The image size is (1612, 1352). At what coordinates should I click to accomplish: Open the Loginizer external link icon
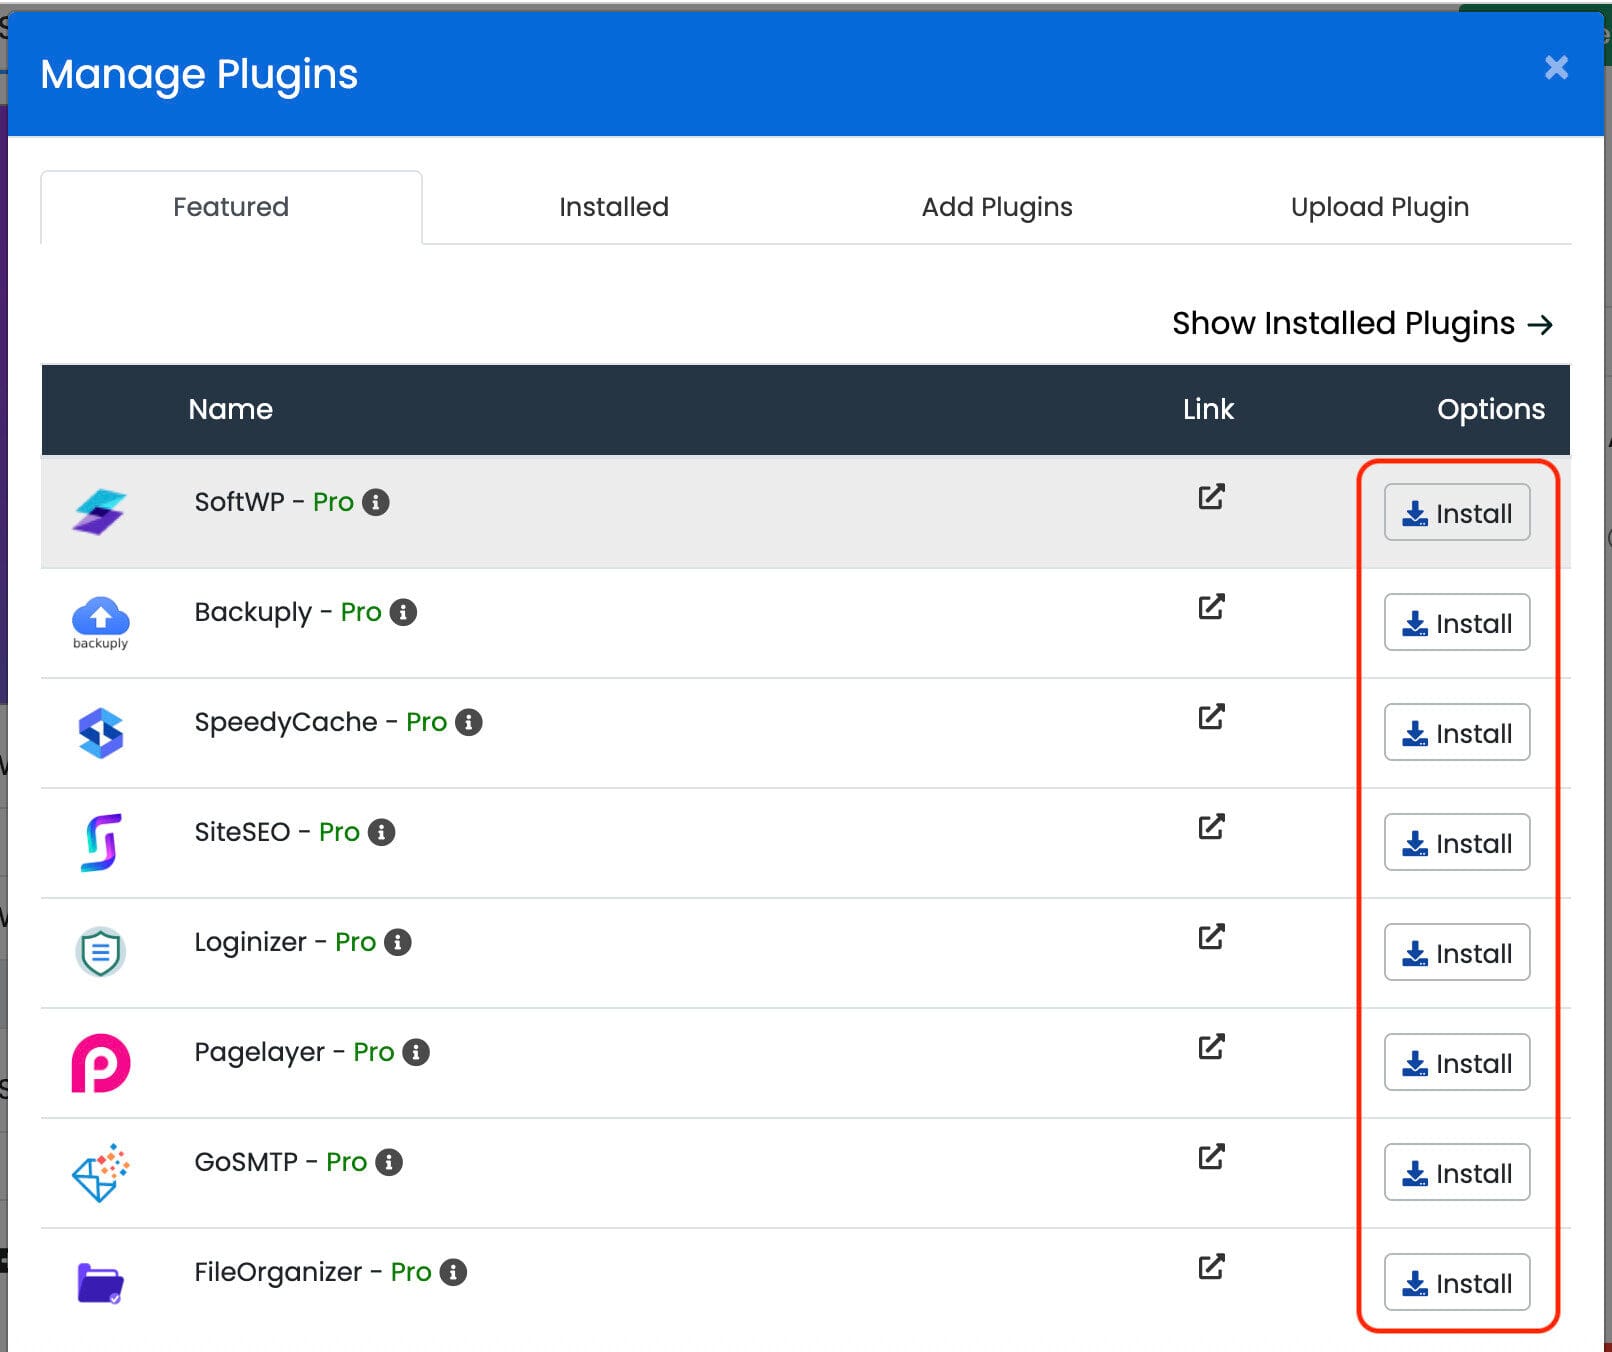pos(1211,937)
